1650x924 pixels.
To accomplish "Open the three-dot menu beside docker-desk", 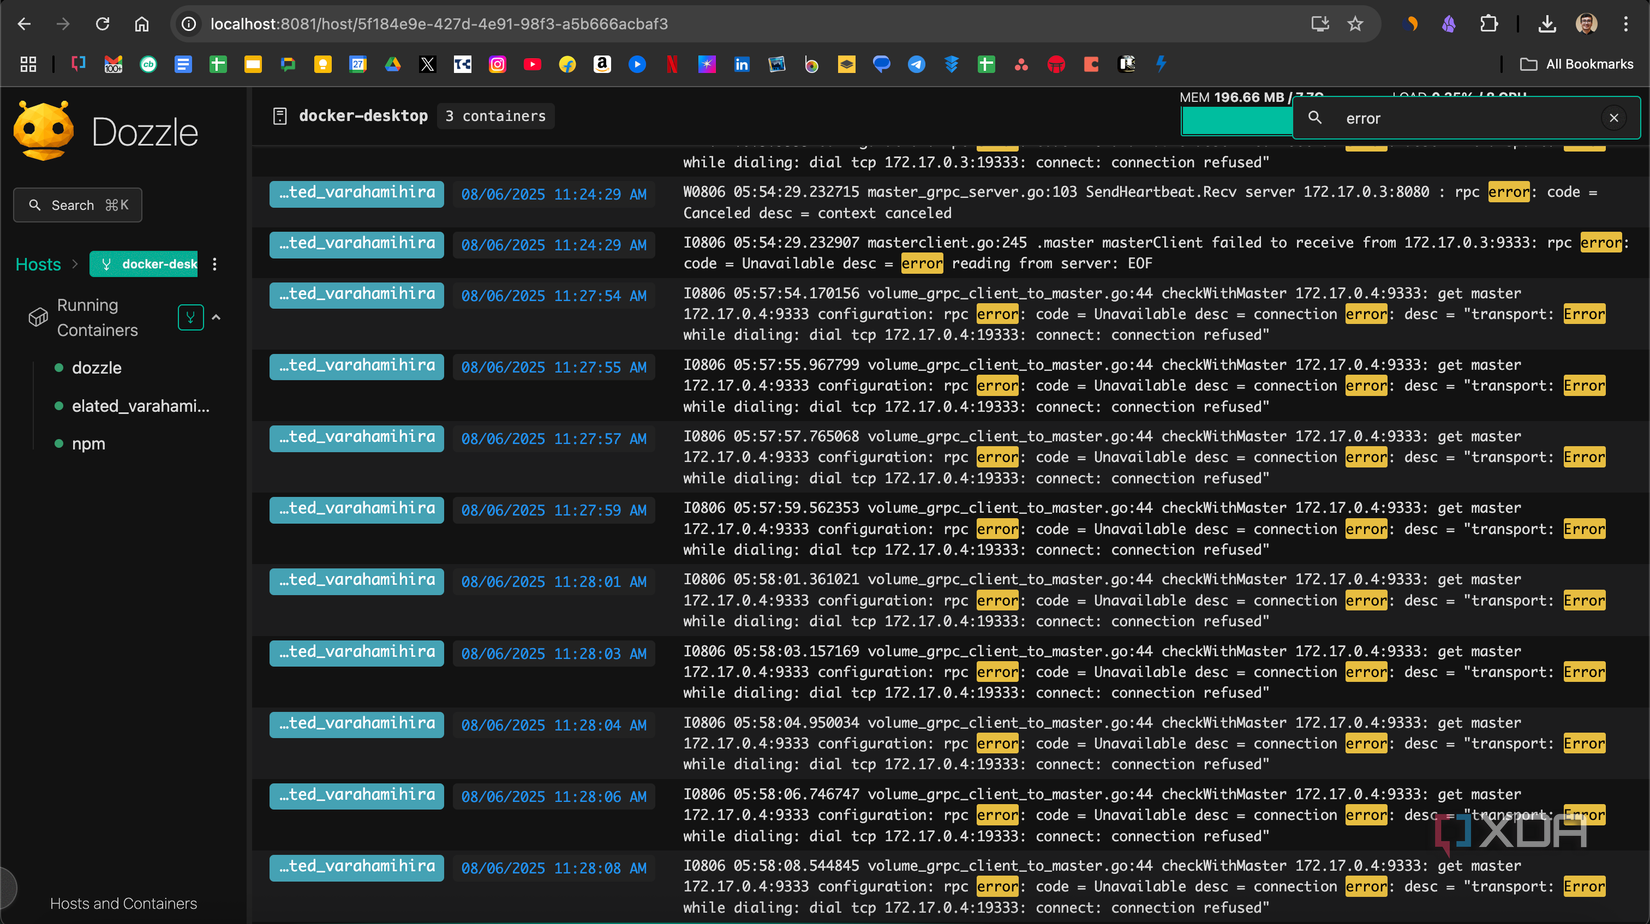I will coord(214,264).
